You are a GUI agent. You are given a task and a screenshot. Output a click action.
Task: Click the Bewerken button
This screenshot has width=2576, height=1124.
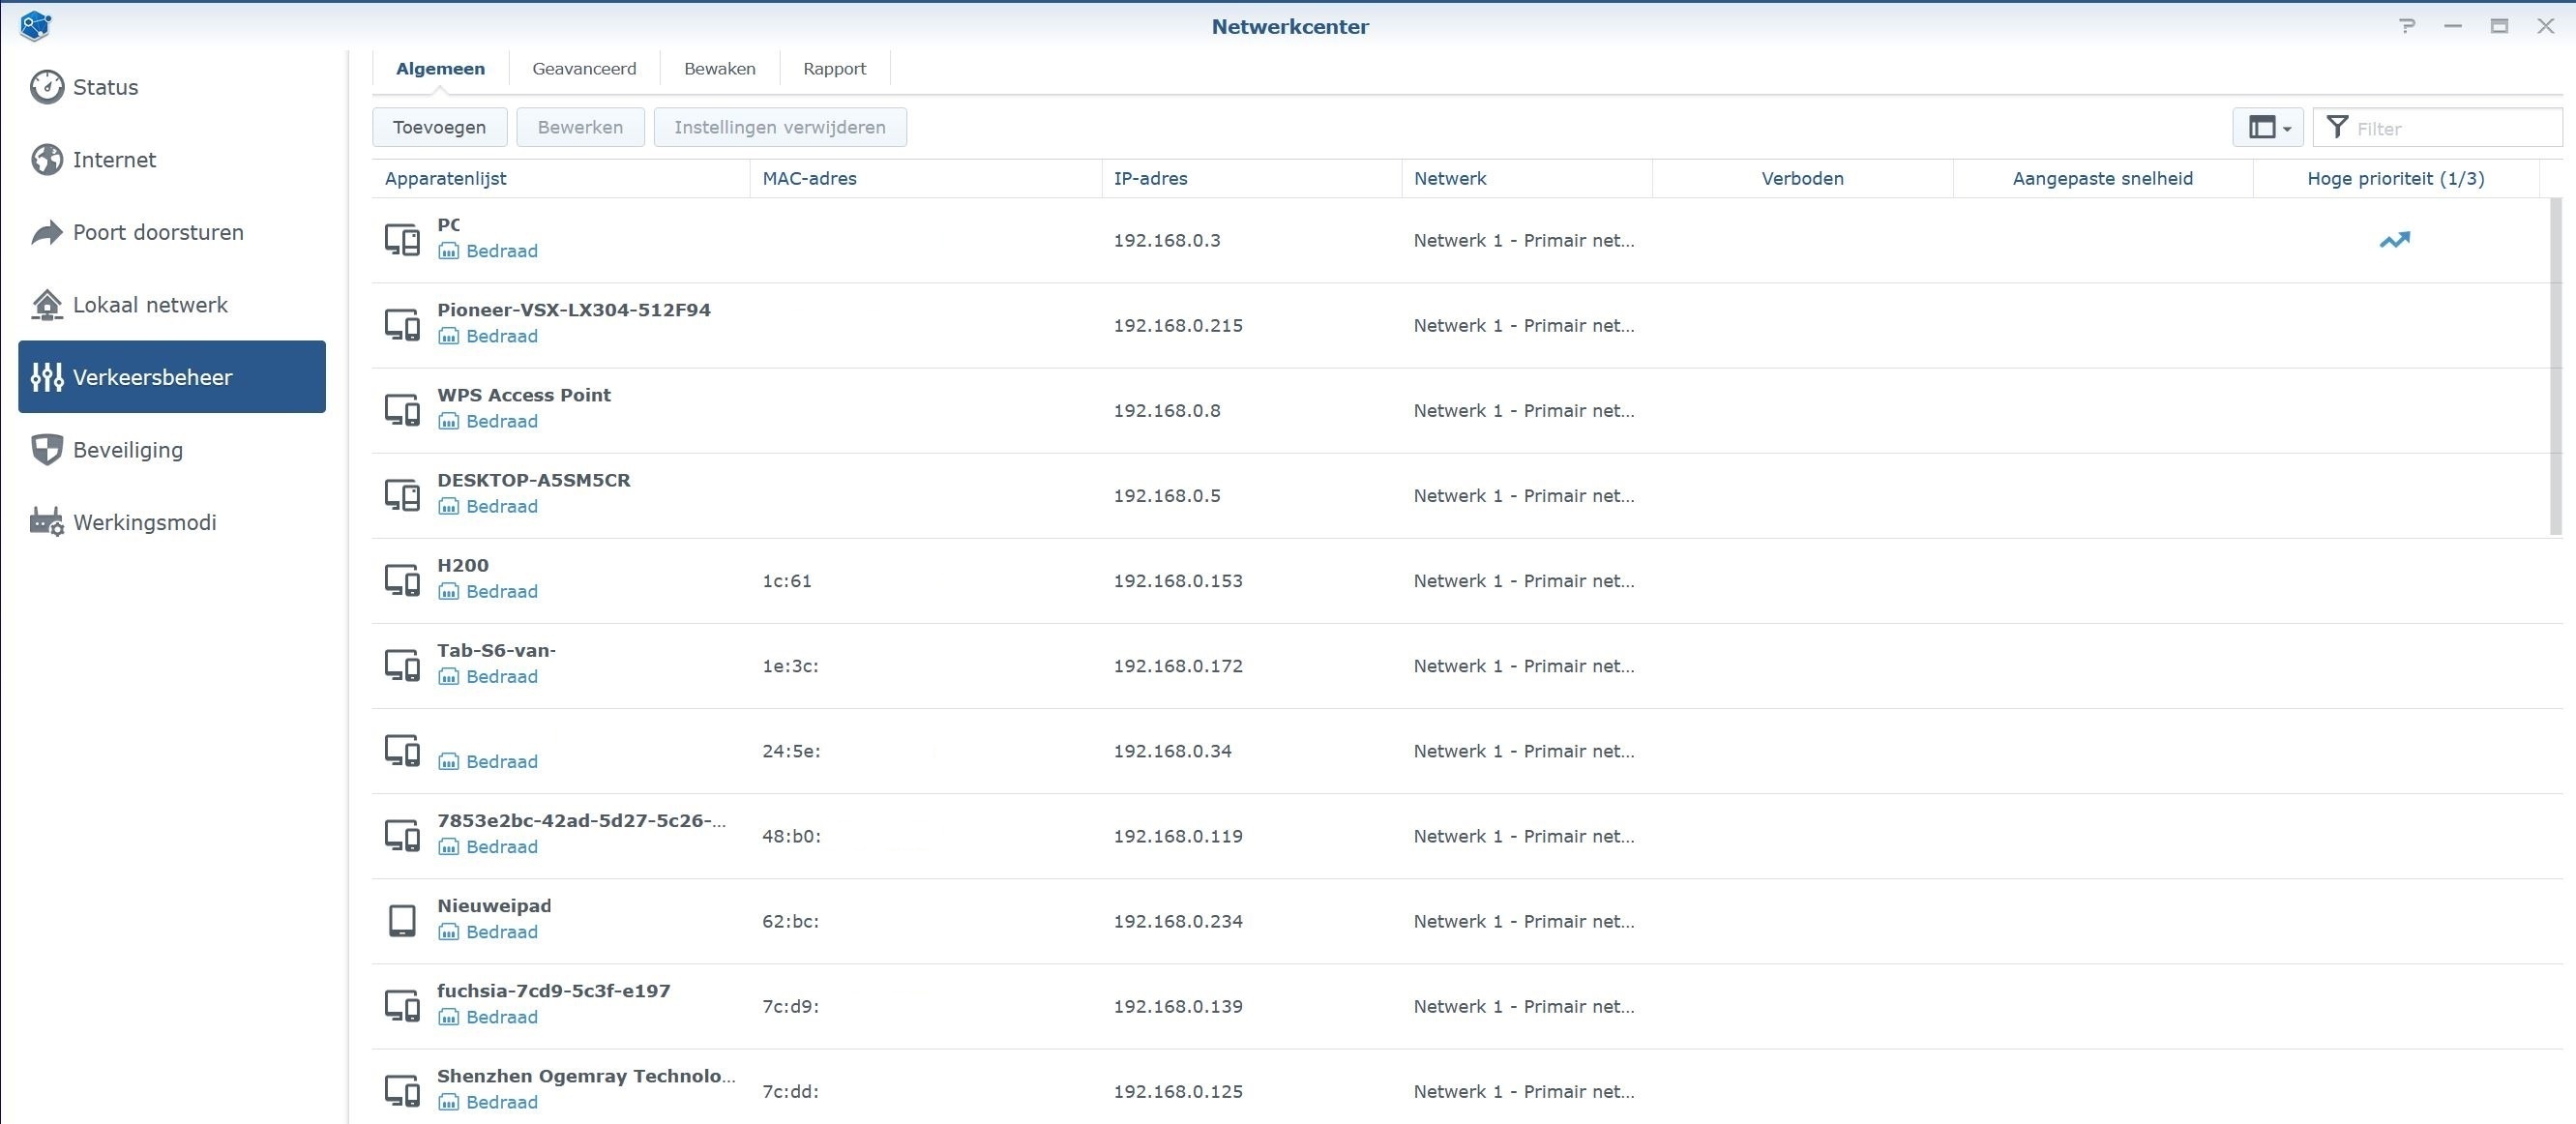coord(580,127)
